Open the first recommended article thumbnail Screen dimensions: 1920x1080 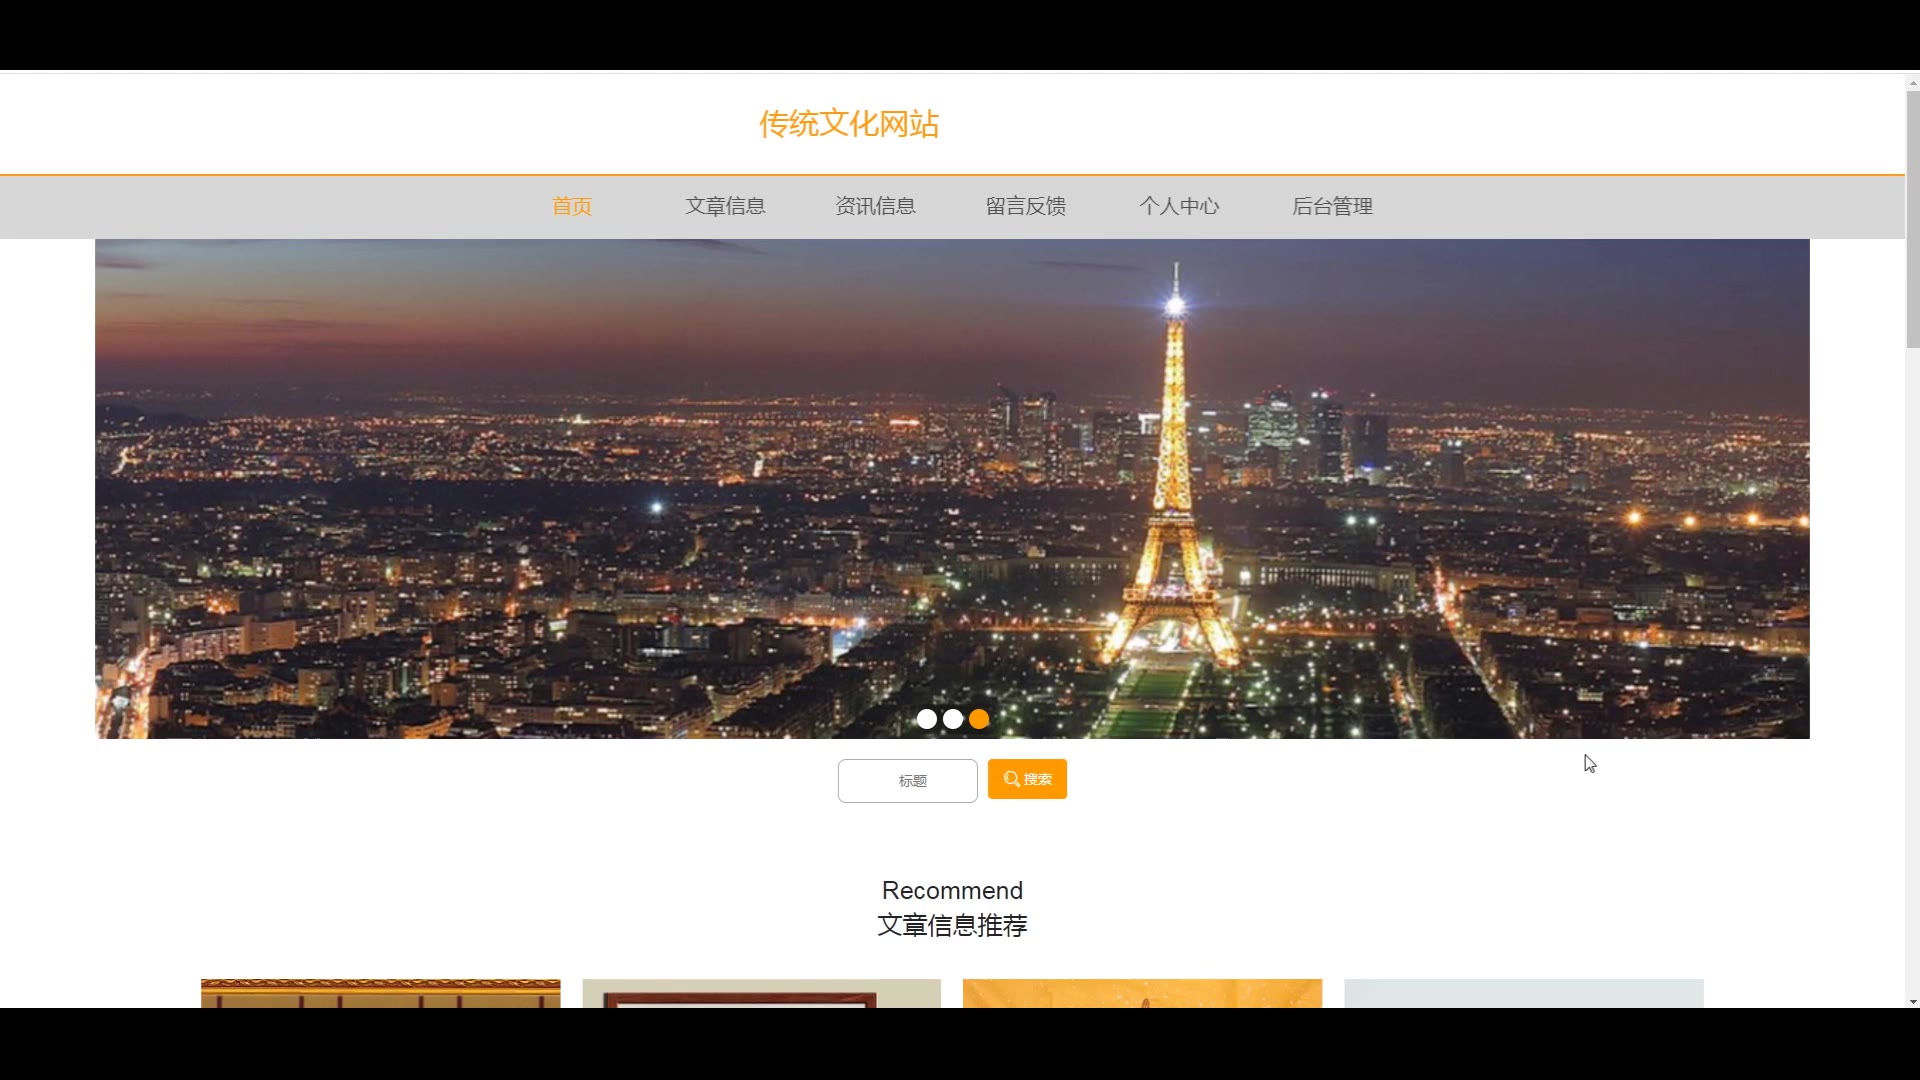tap(380, 993)
